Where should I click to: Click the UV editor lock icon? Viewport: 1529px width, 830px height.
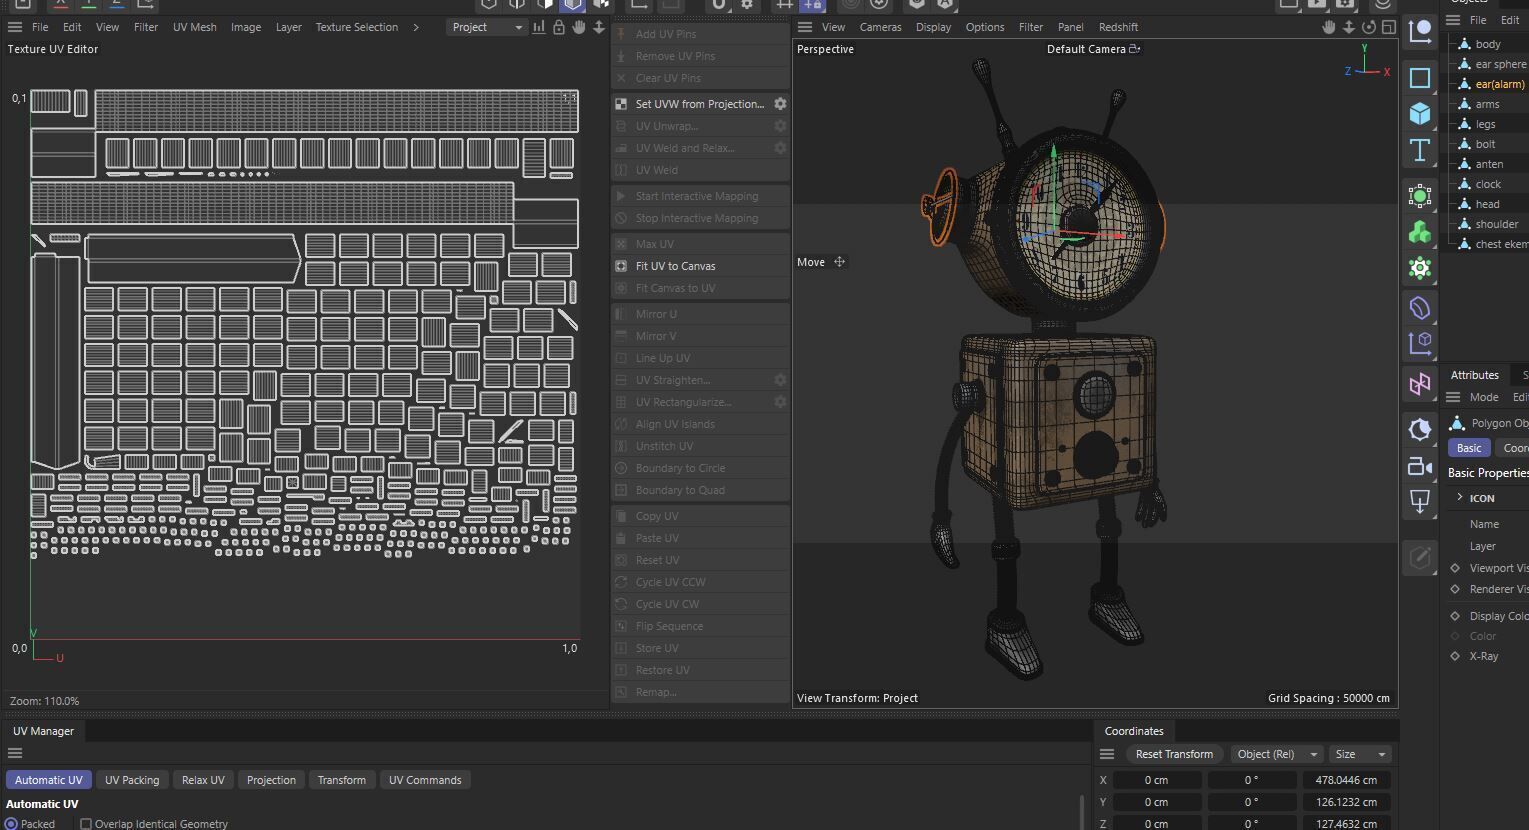(x=559, y=27)
